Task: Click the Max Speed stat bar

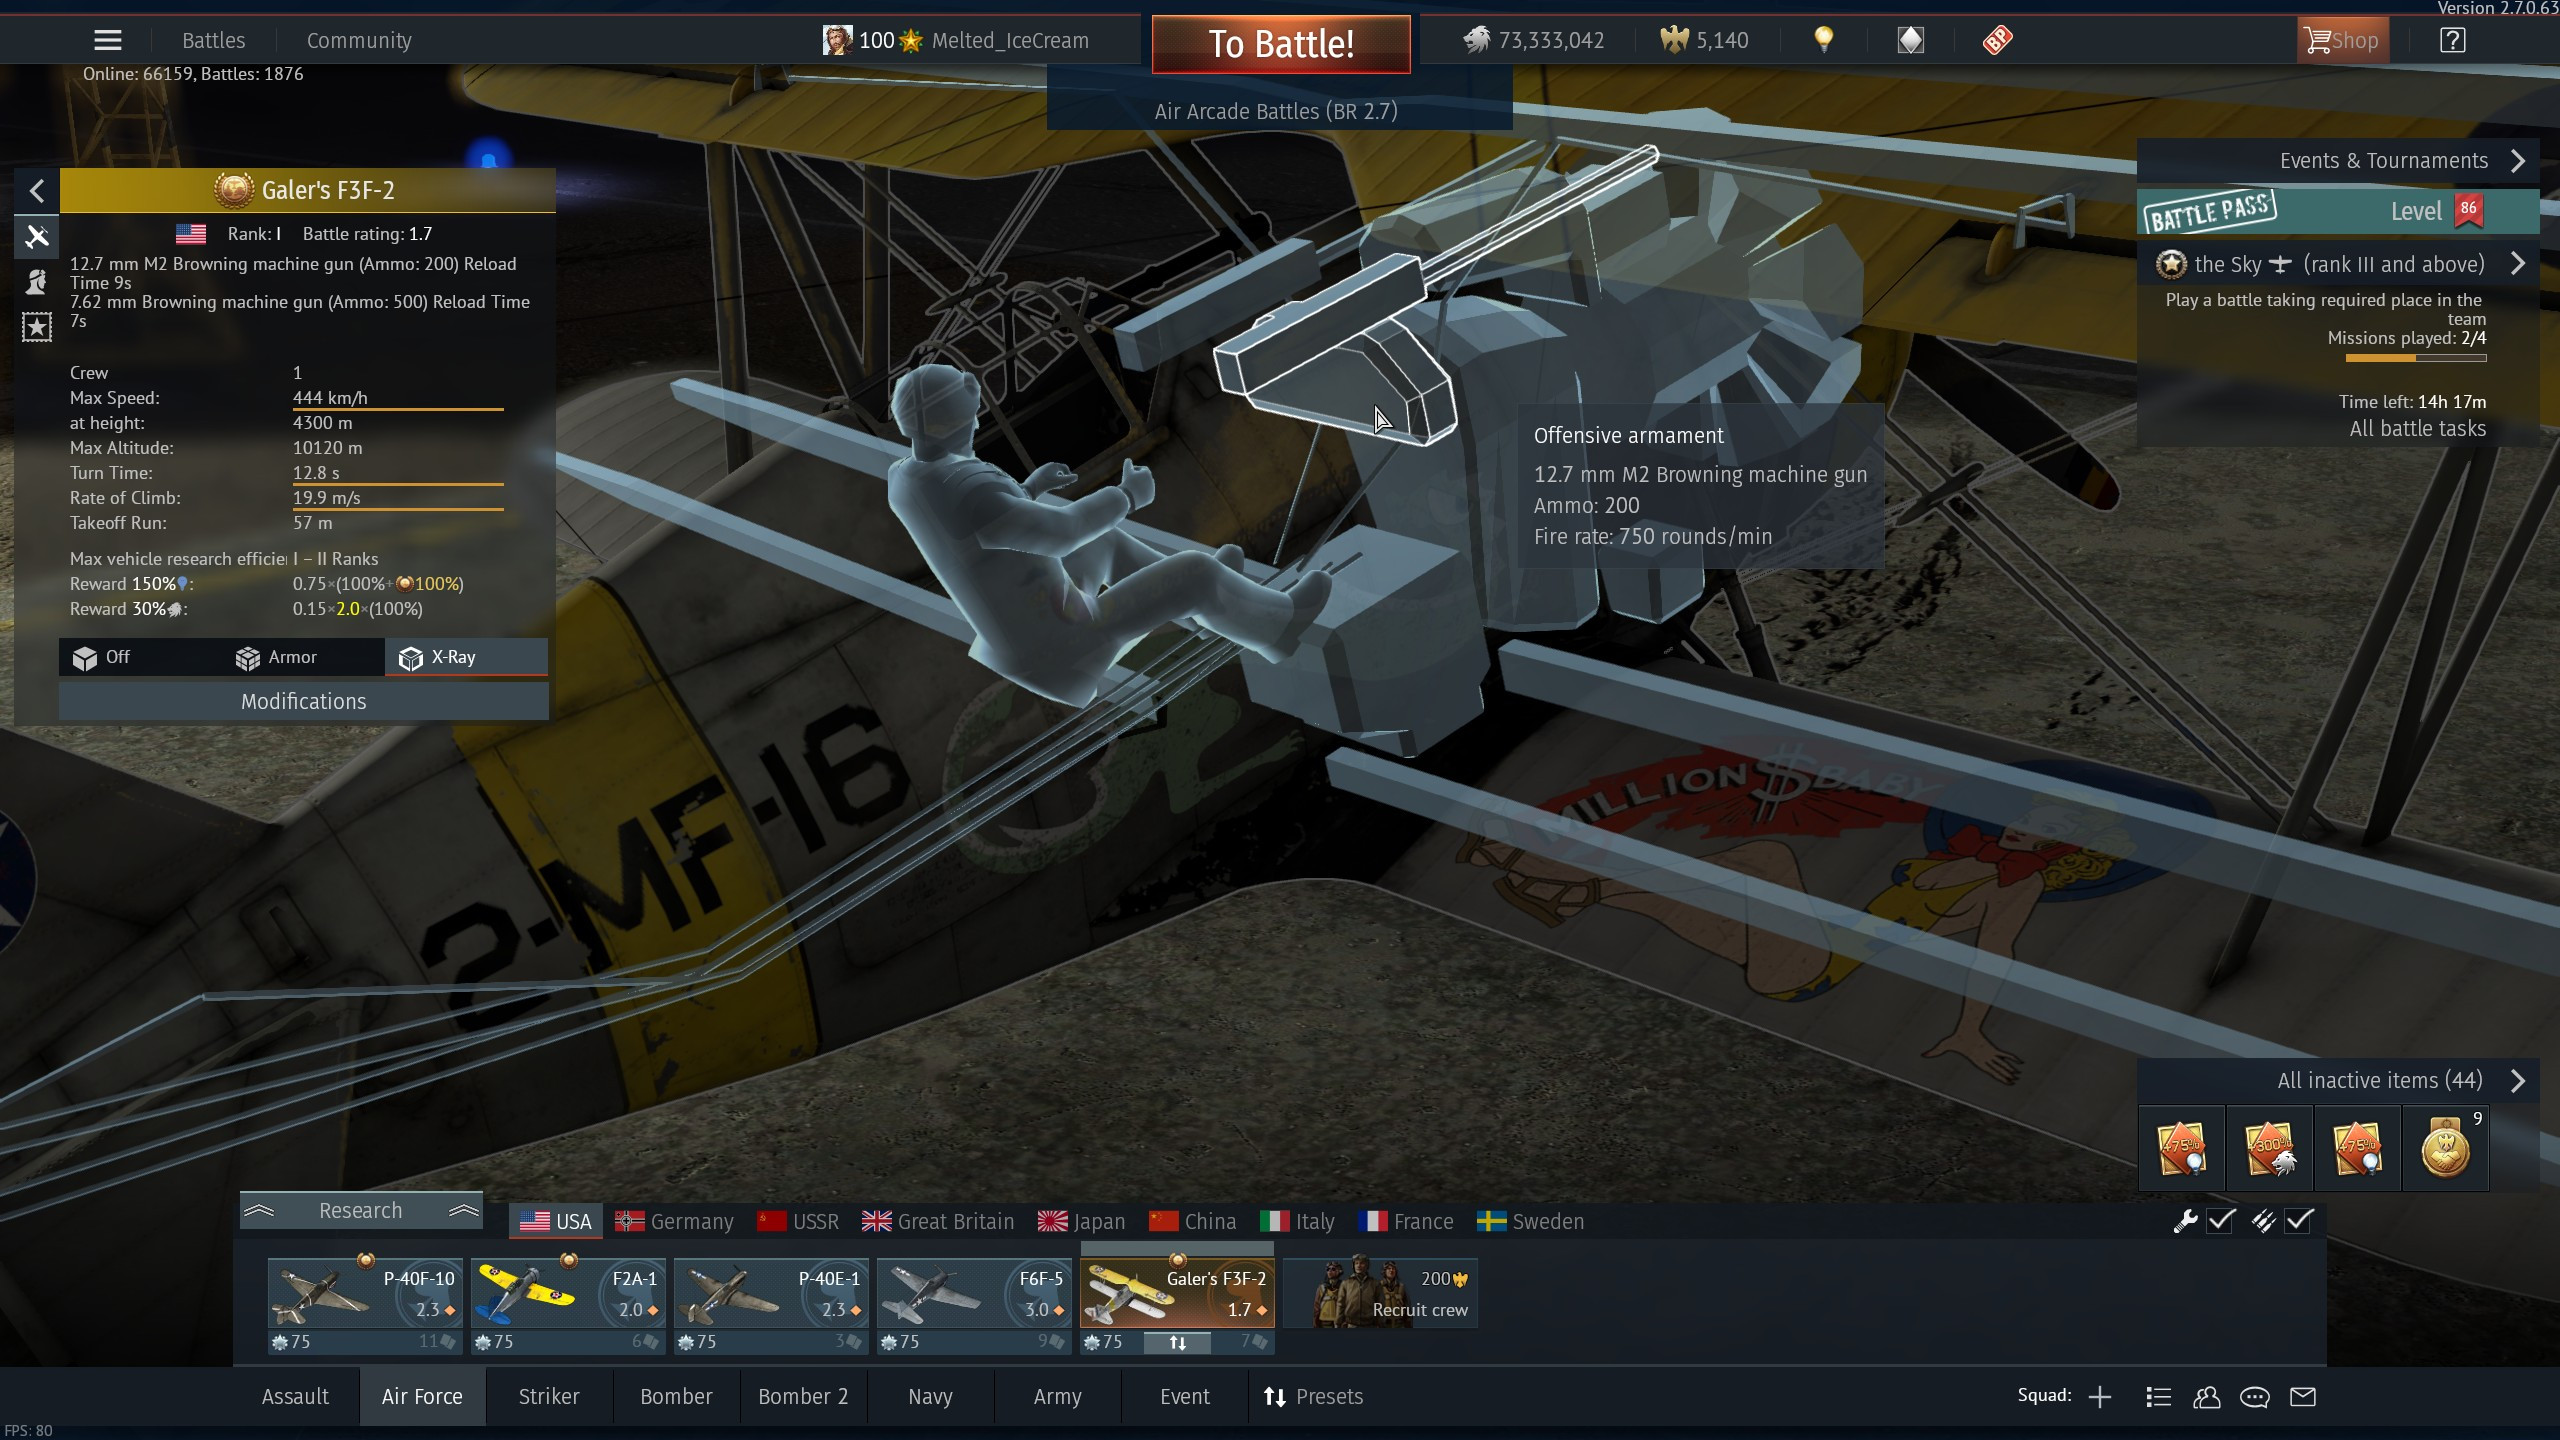Action: (x=398, y=409)
